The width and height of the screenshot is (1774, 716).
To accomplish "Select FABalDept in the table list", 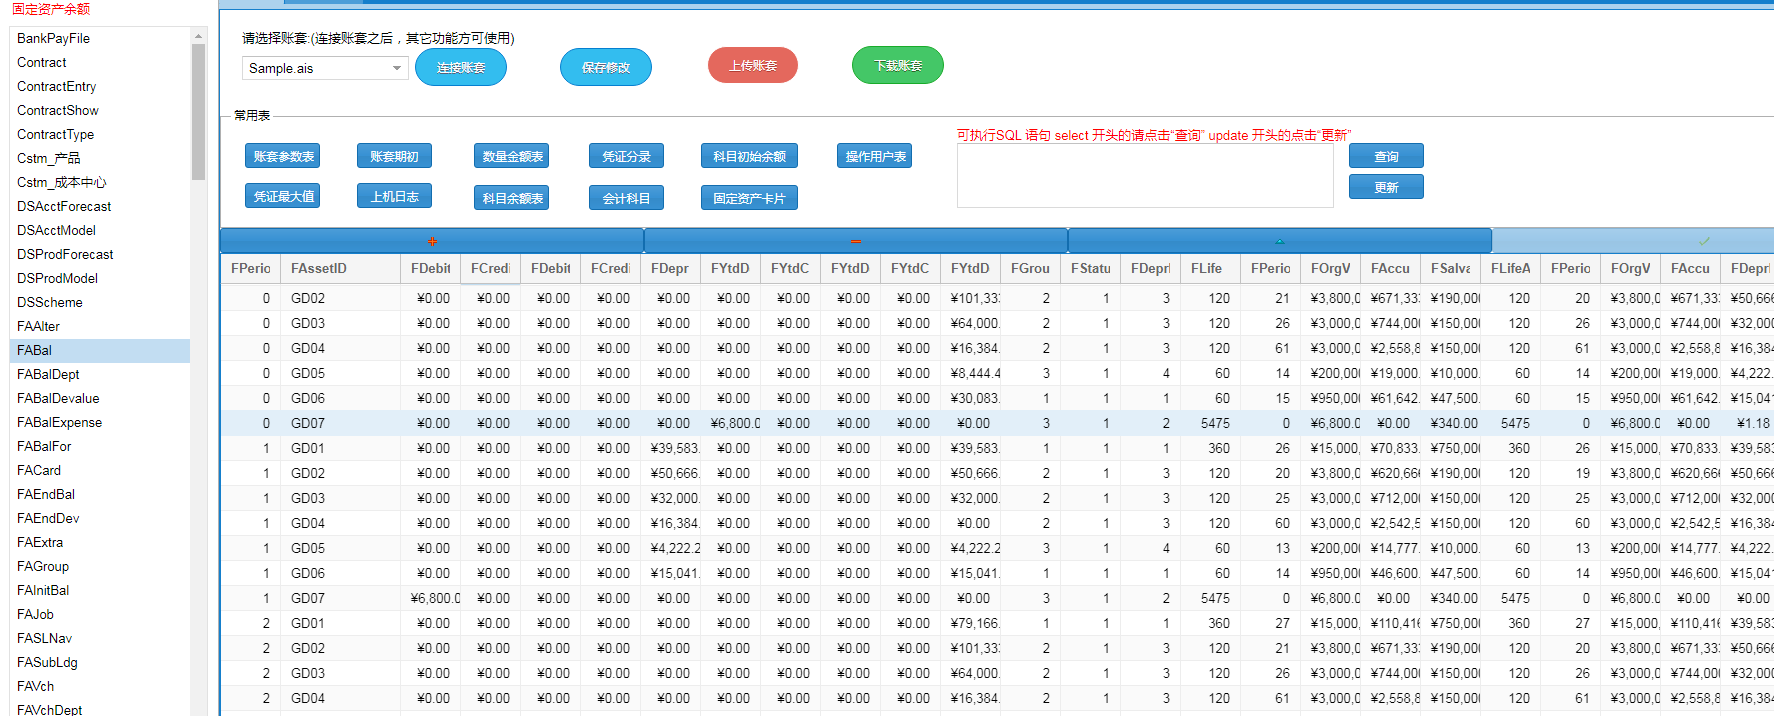I will coord(100,374).
